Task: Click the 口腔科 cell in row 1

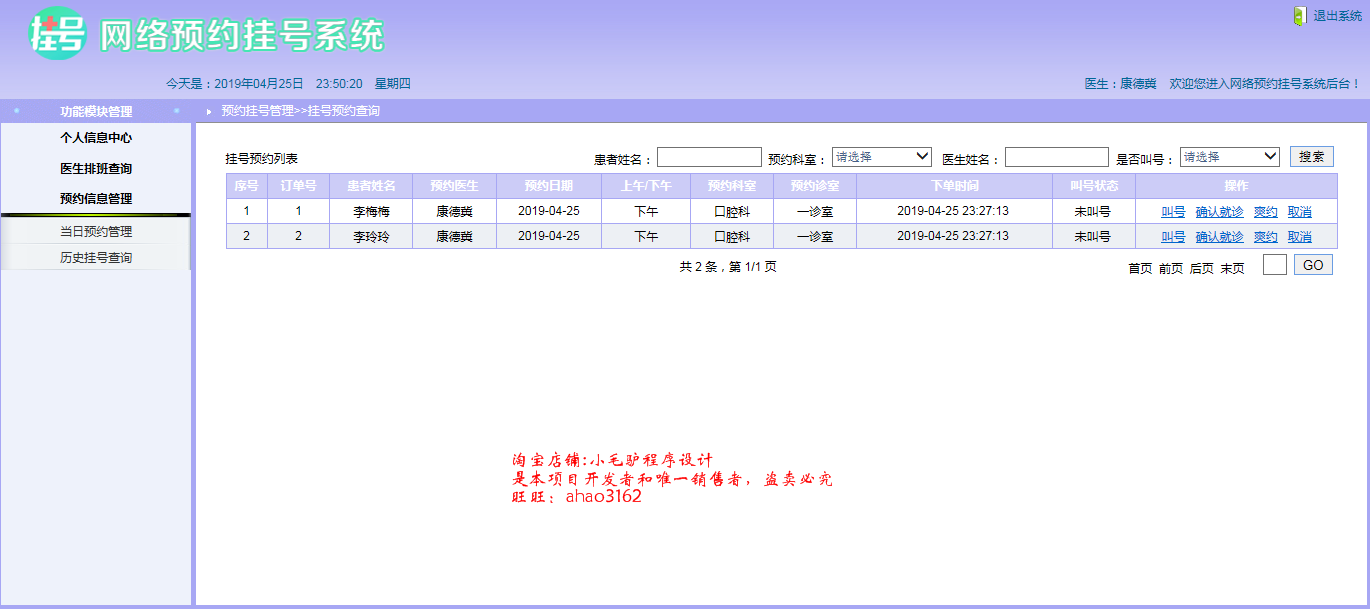Action: click(732, 211)
